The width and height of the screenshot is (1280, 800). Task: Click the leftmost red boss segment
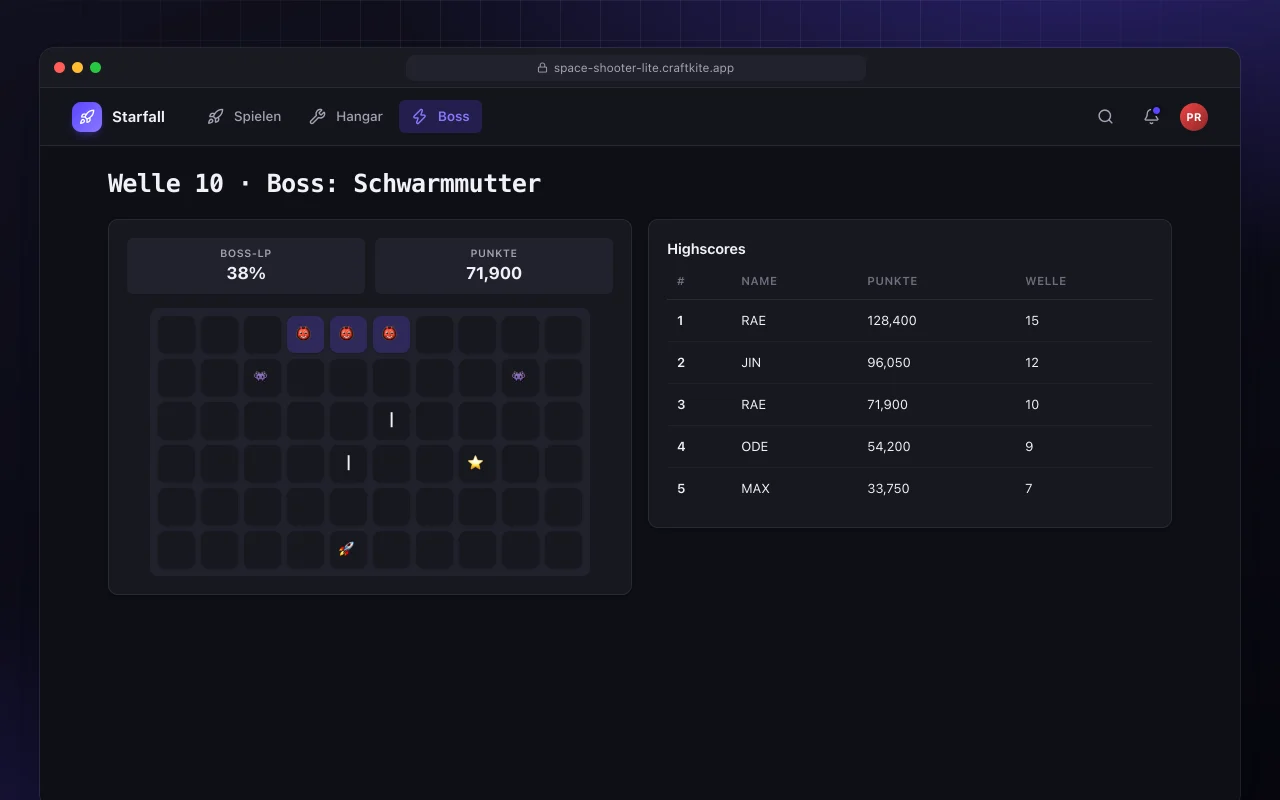pos(304,334)
